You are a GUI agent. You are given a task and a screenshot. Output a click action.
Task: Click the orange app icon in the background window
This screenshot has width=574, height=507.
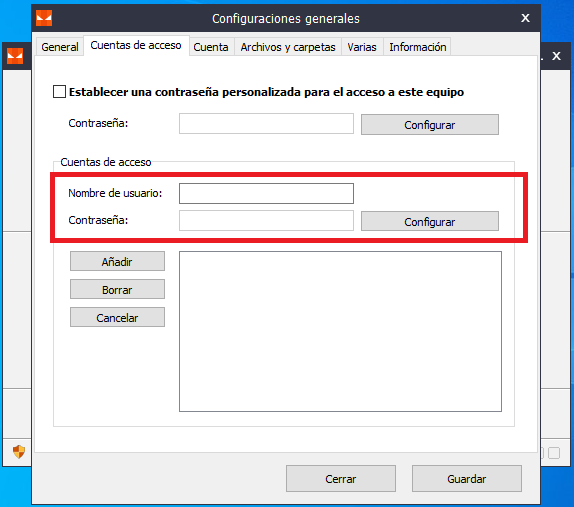click(15, 56)
